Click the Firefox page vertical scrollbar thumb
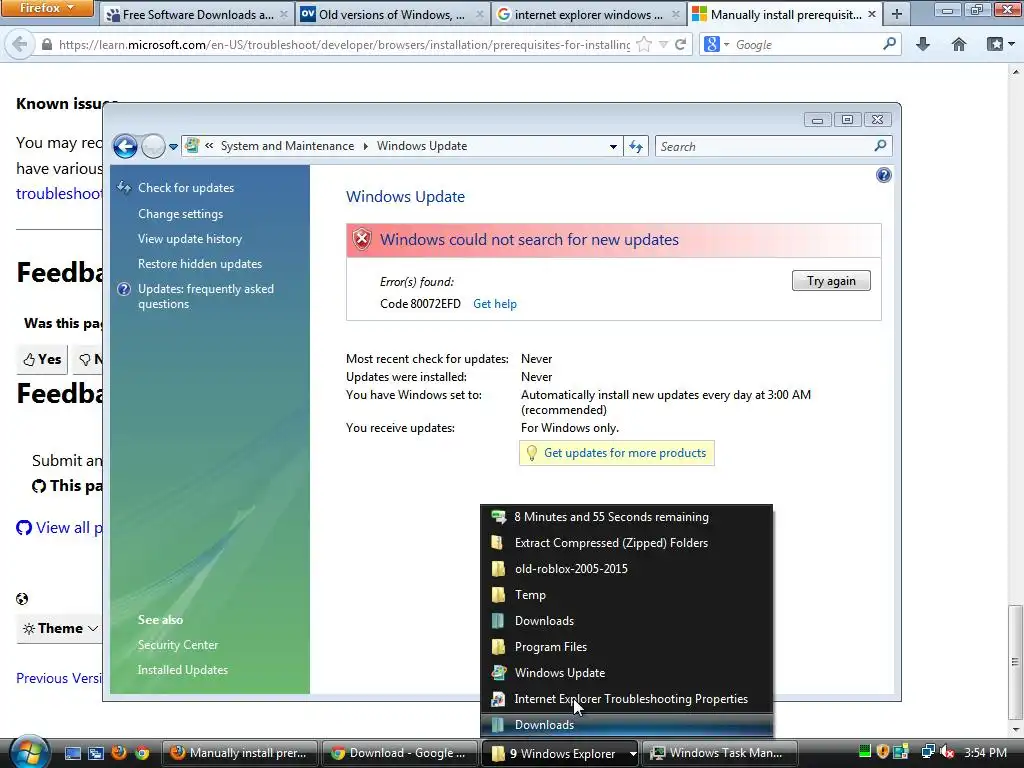Screen dimensions: 1024x768 point(1015,660)
